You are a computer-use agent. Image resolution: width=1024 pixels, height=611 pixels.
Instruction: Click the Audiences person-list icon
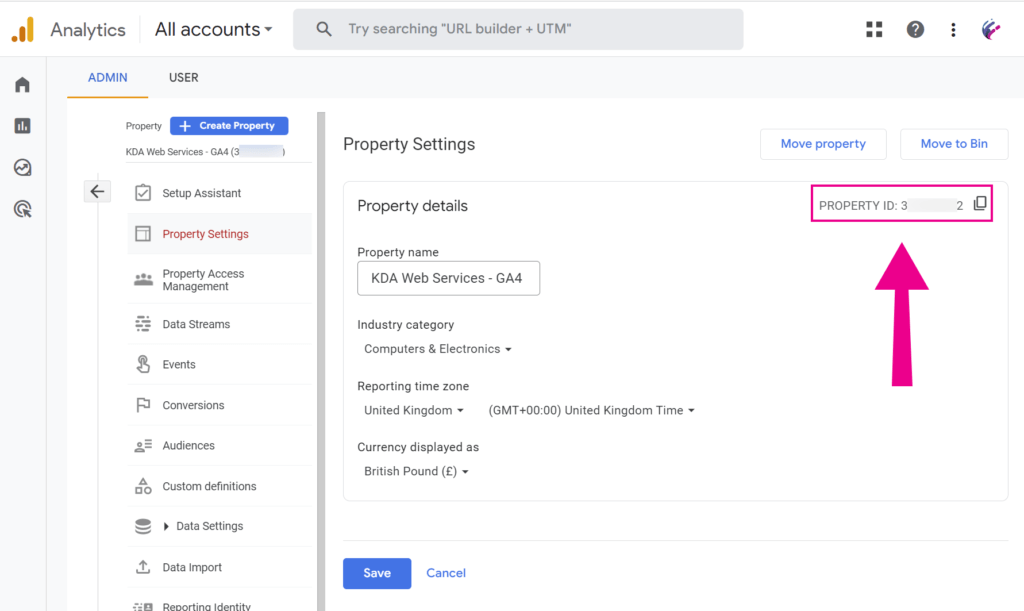(143, 446)
